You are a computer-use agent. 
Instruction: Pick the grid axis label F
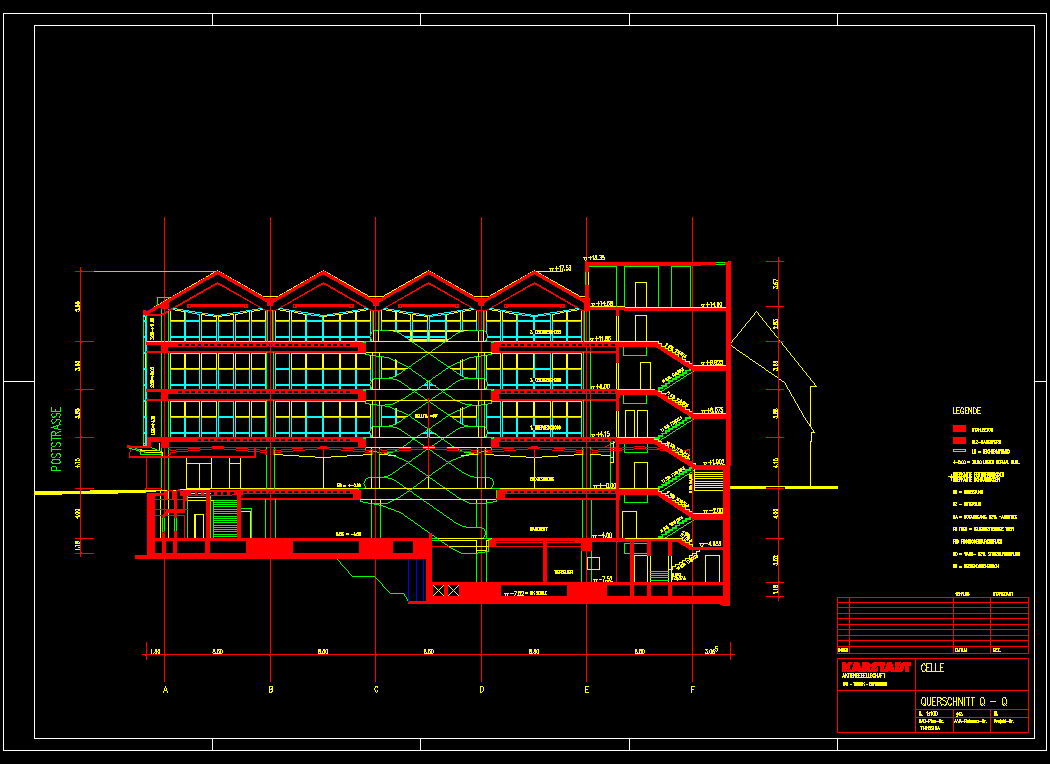[692, 689]
